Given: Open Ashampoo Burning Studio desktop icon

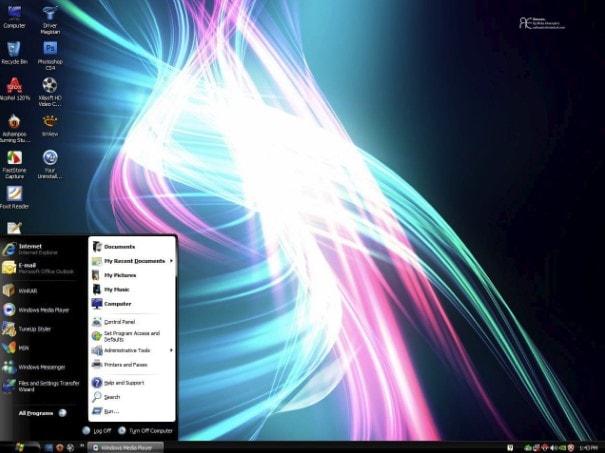Looking at the screenshot, I should point(14,128).
